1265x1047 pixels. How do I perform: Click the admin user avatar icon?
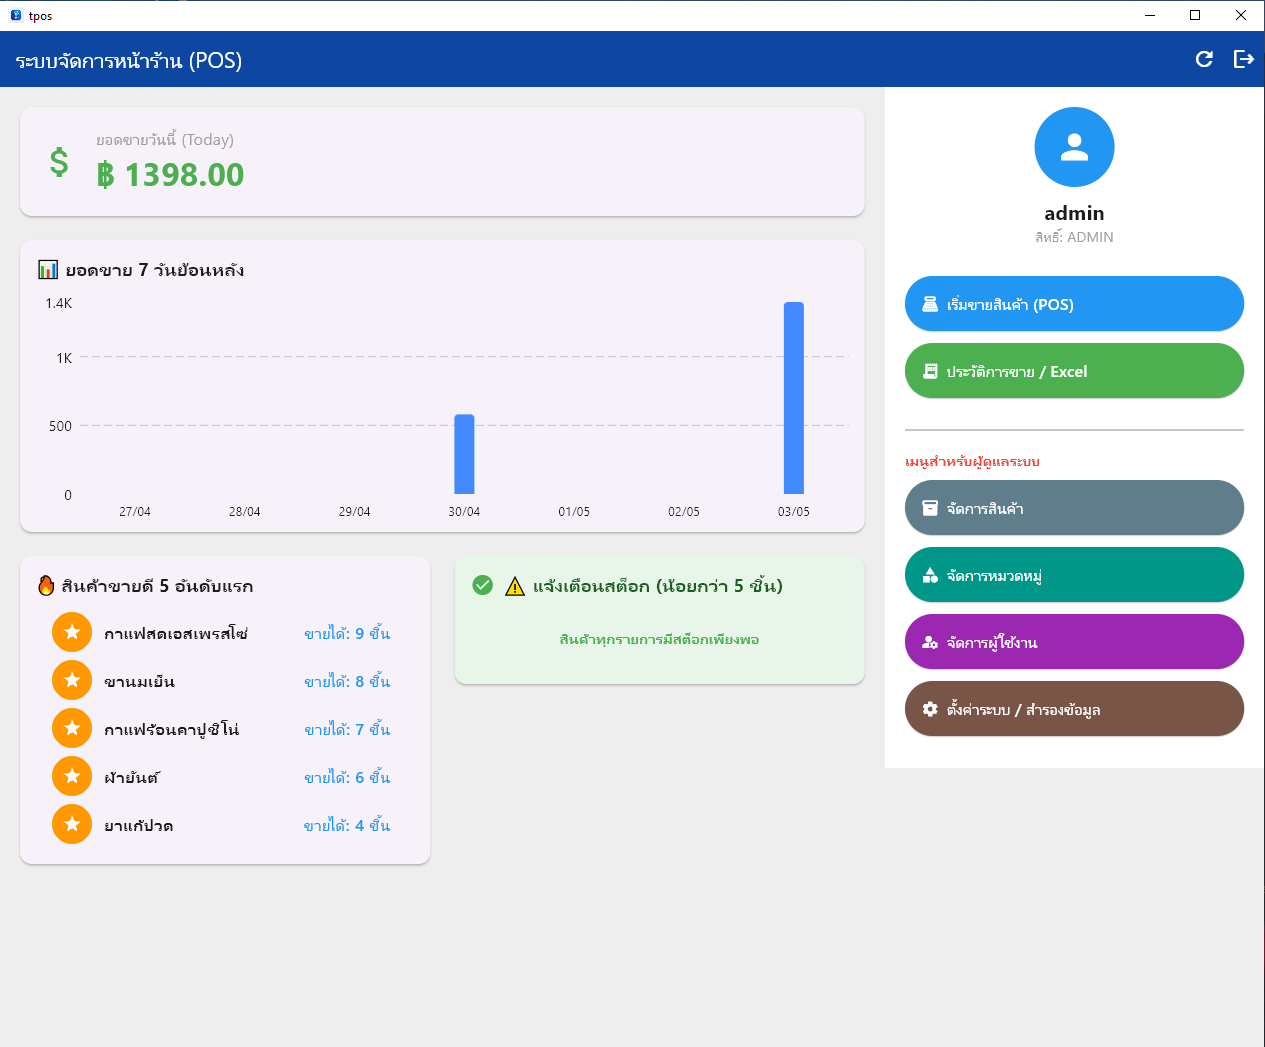pyautogui.click(x=1074, y=147)
